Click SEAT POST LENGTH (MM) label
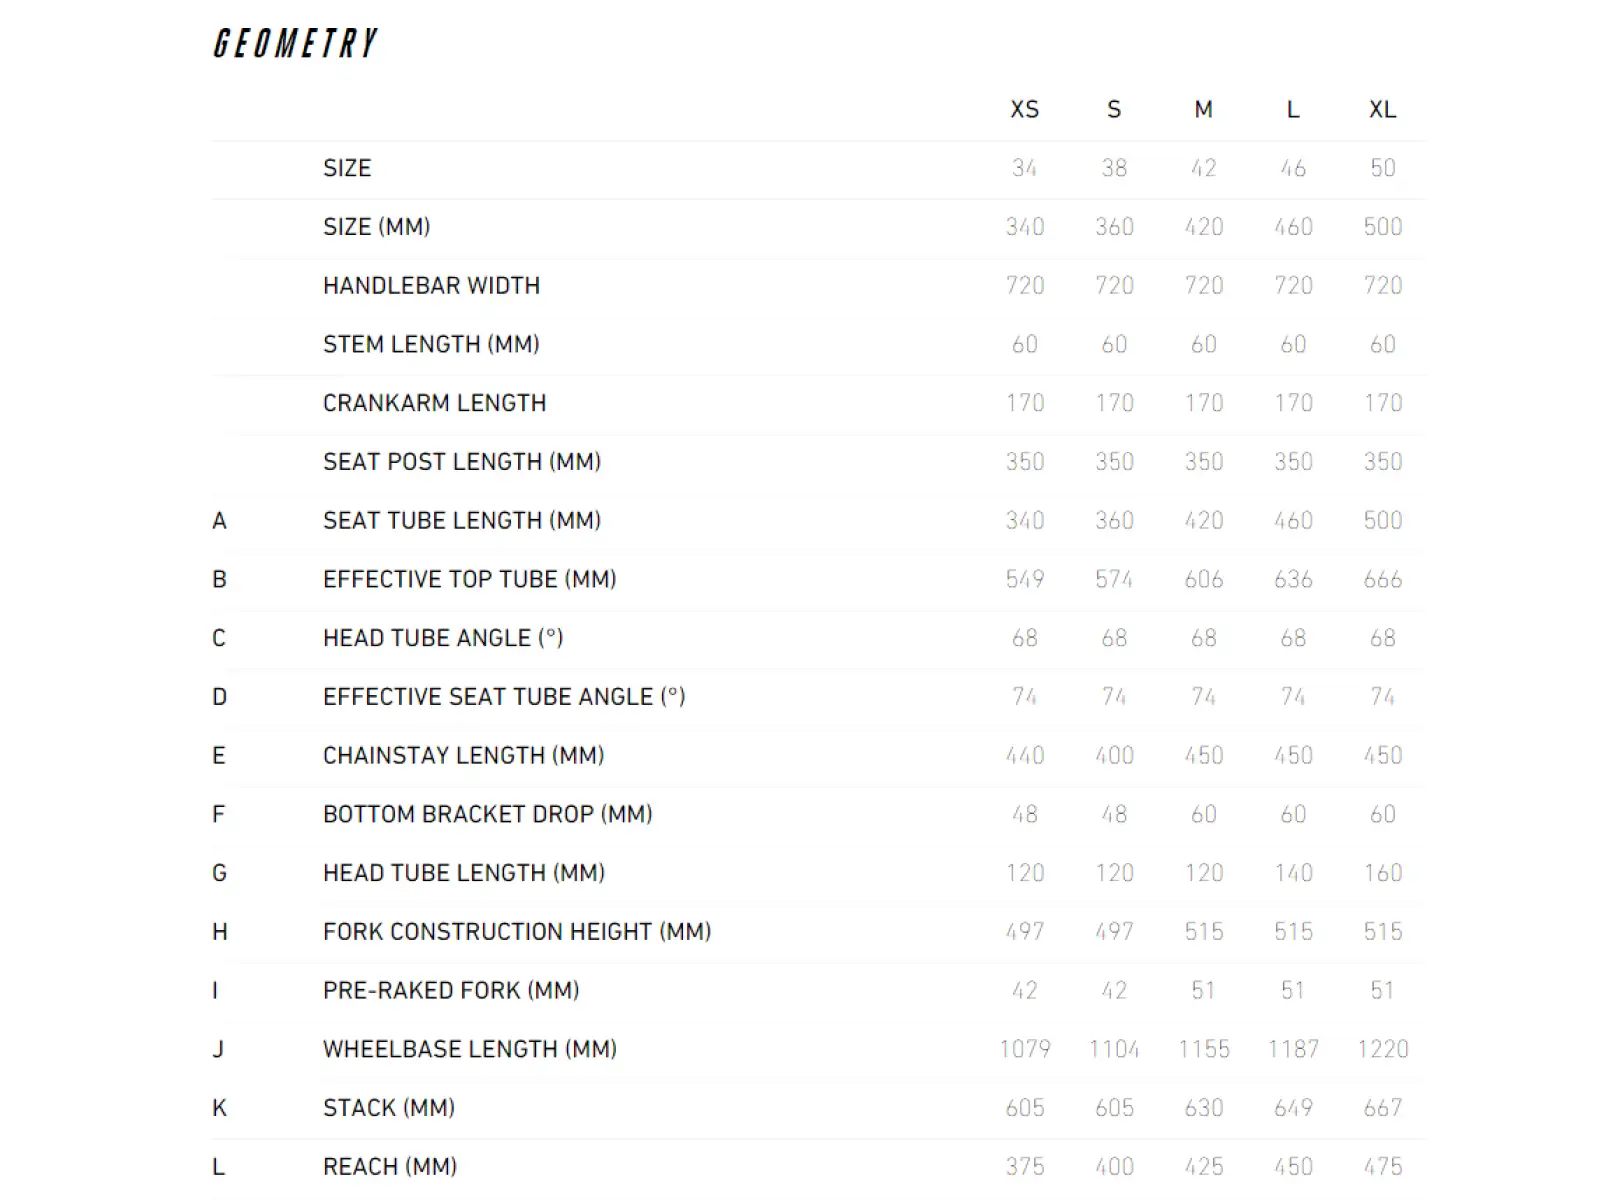 pos(462,462)
